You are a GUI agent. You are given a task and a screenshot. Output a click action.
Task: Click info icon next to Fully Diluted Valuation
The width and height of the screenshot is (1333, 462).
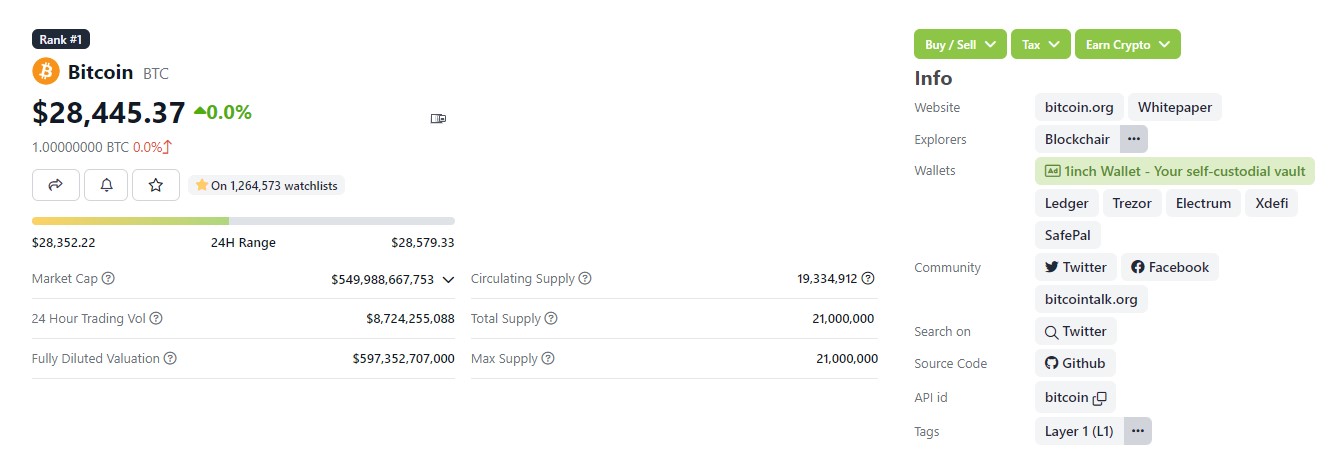[x=170, y=358]
